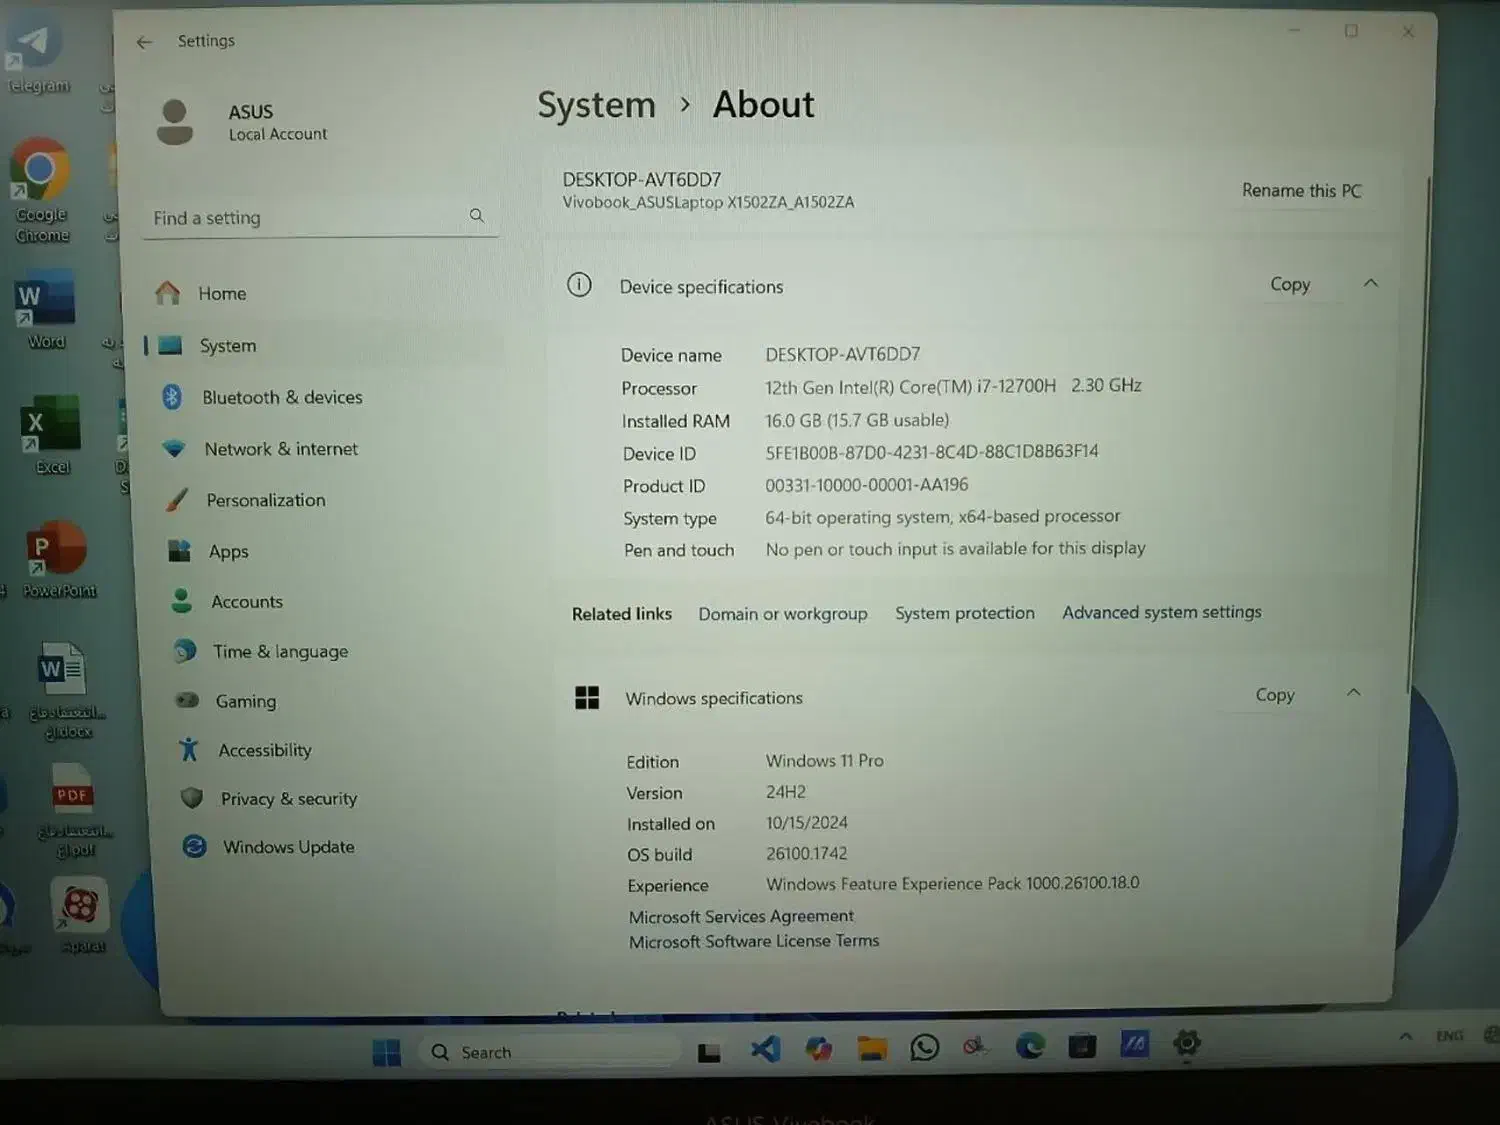Open the Accessibility settings page
This screenshot has height=1125, width=1500.
point(264,750)
